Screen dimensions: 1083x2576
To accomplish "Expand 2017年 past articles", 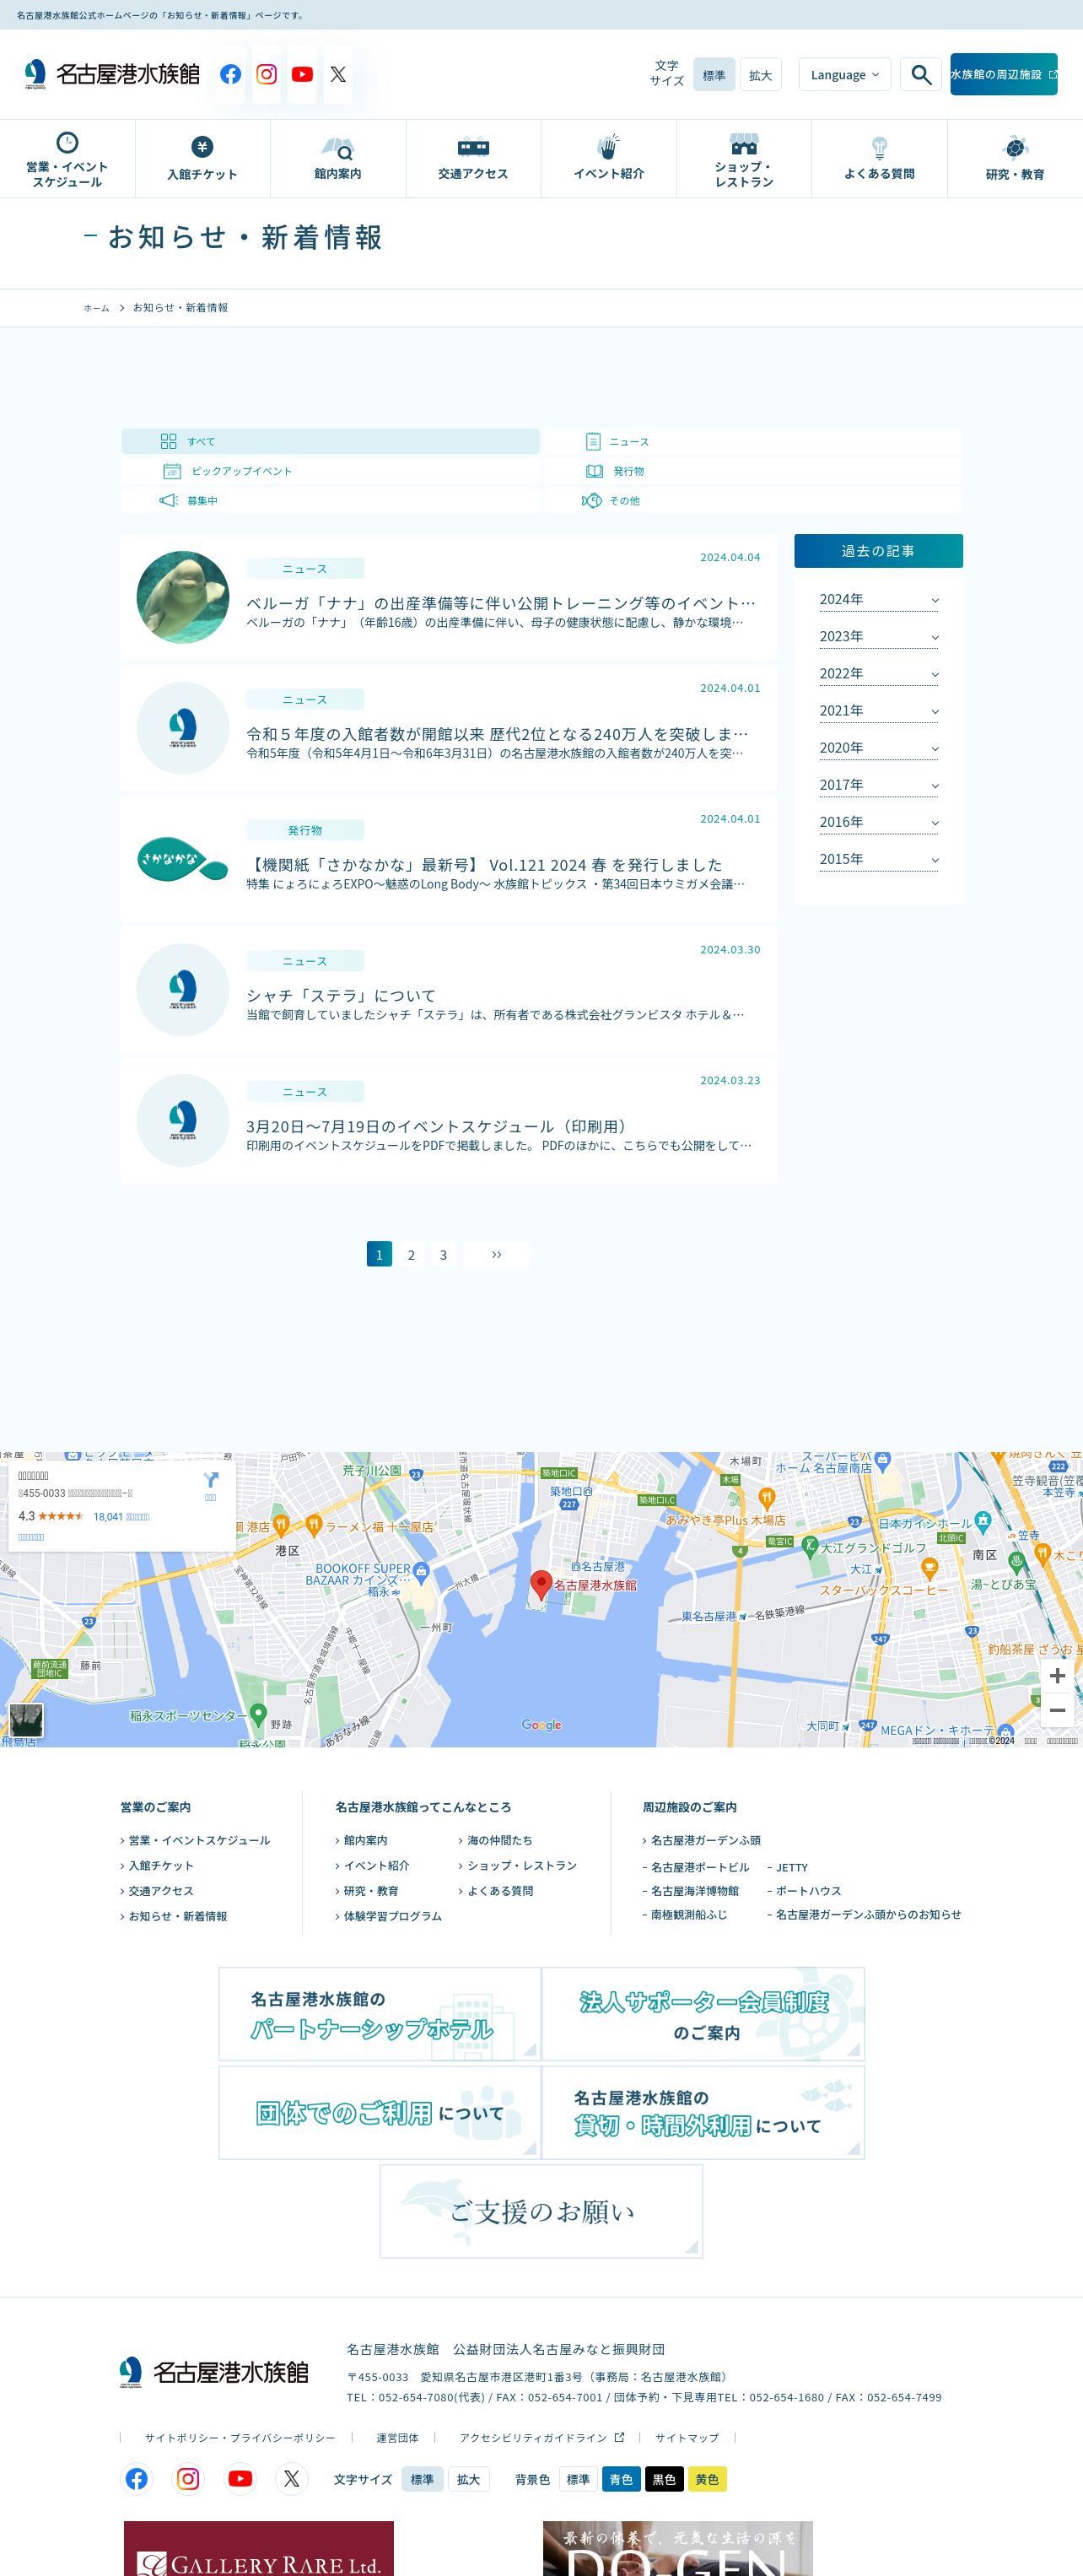I will [x=878, y=785].
